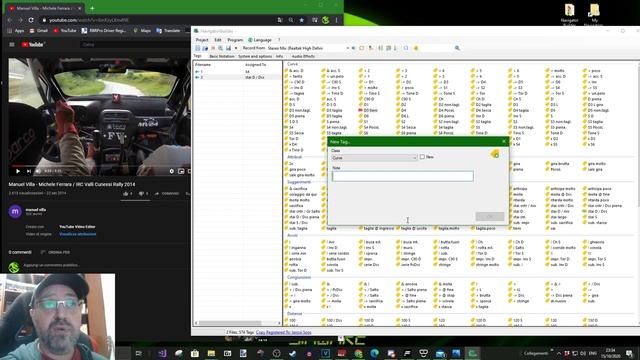Open the Record From device dropdown
640x360 pixels.
click(347, 48)
